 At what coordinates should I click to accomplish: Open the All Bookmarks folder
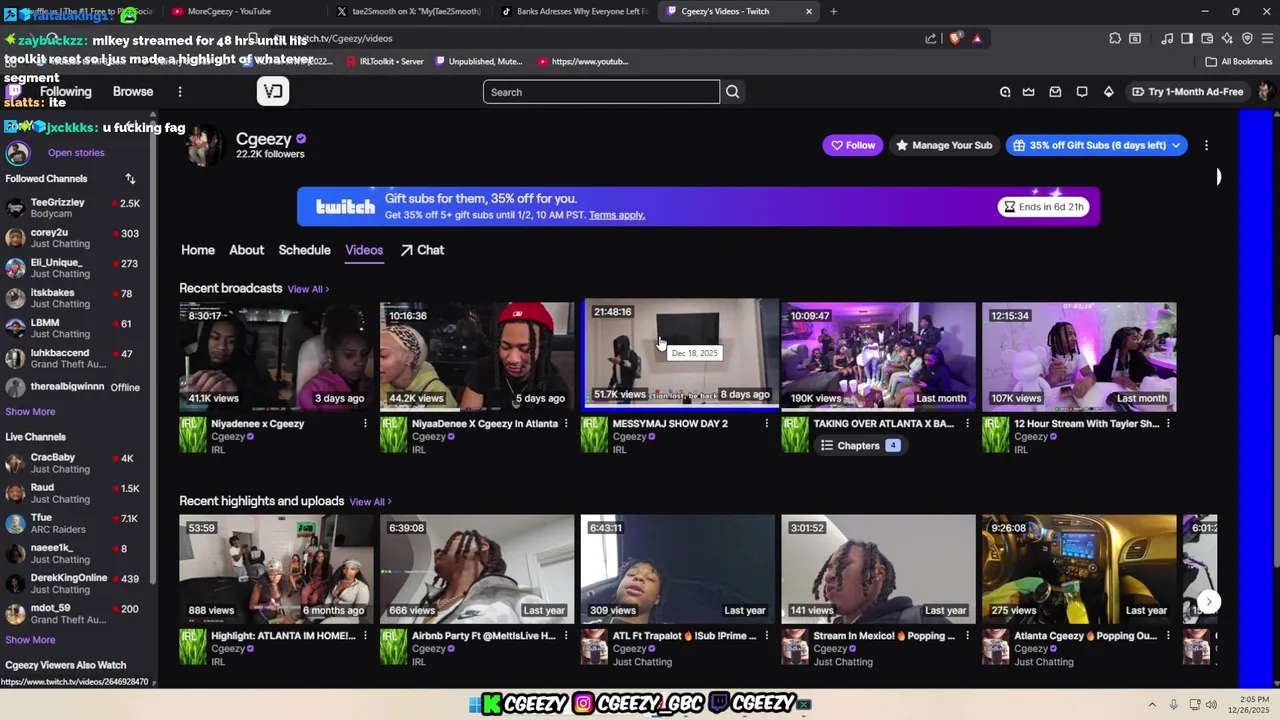tap(1239, 61)
